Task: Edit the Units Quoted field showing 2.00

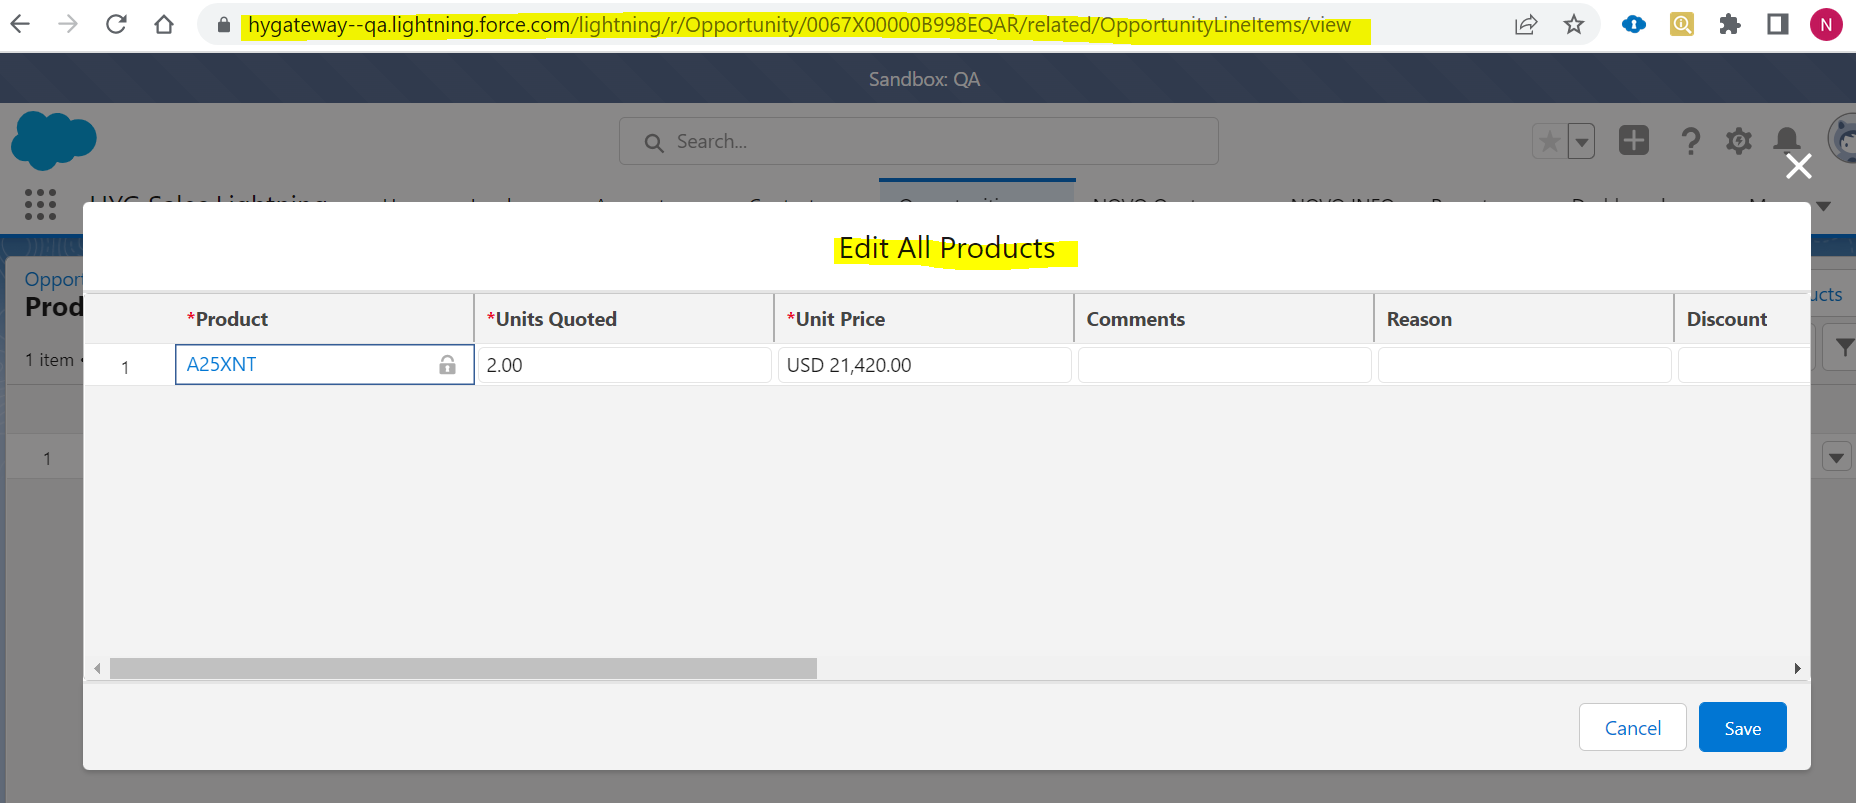Action: pos(624,365)
